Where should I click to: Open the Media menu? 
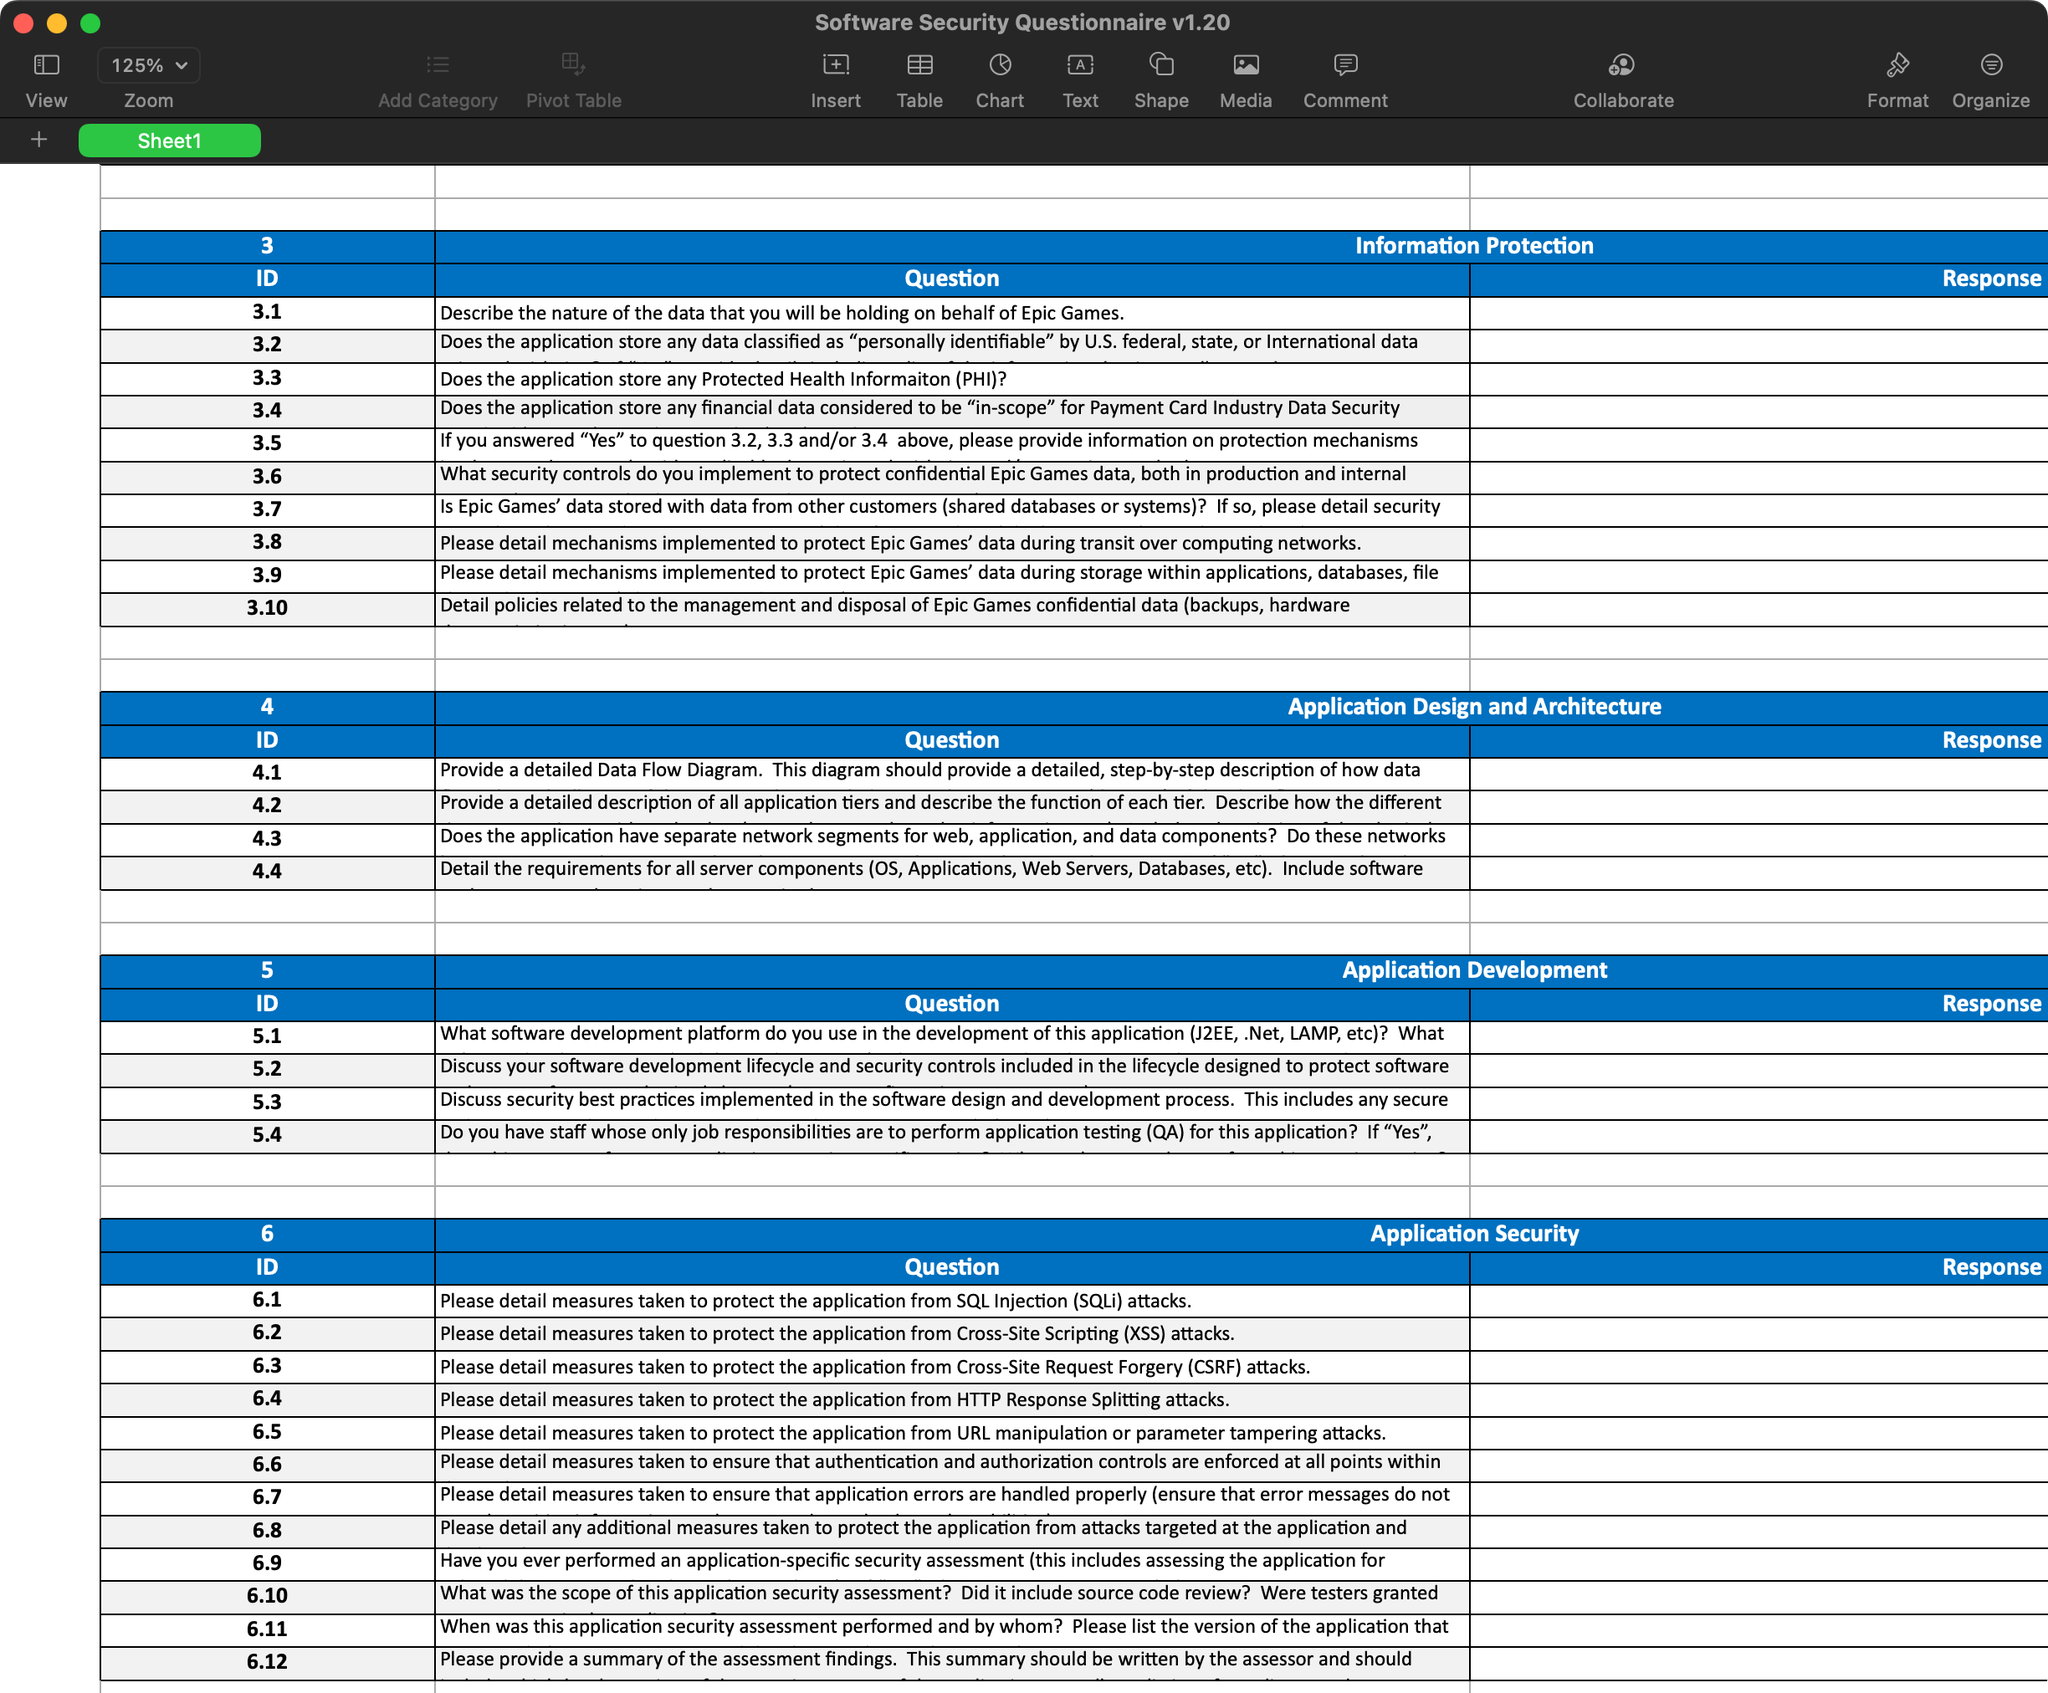coord(1245,66)
